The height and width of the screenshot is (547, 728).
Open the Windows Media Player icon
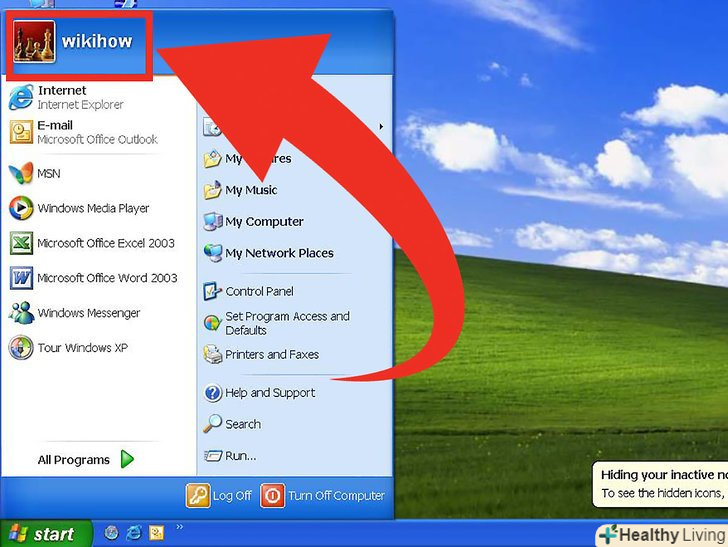tap(21, 208)
